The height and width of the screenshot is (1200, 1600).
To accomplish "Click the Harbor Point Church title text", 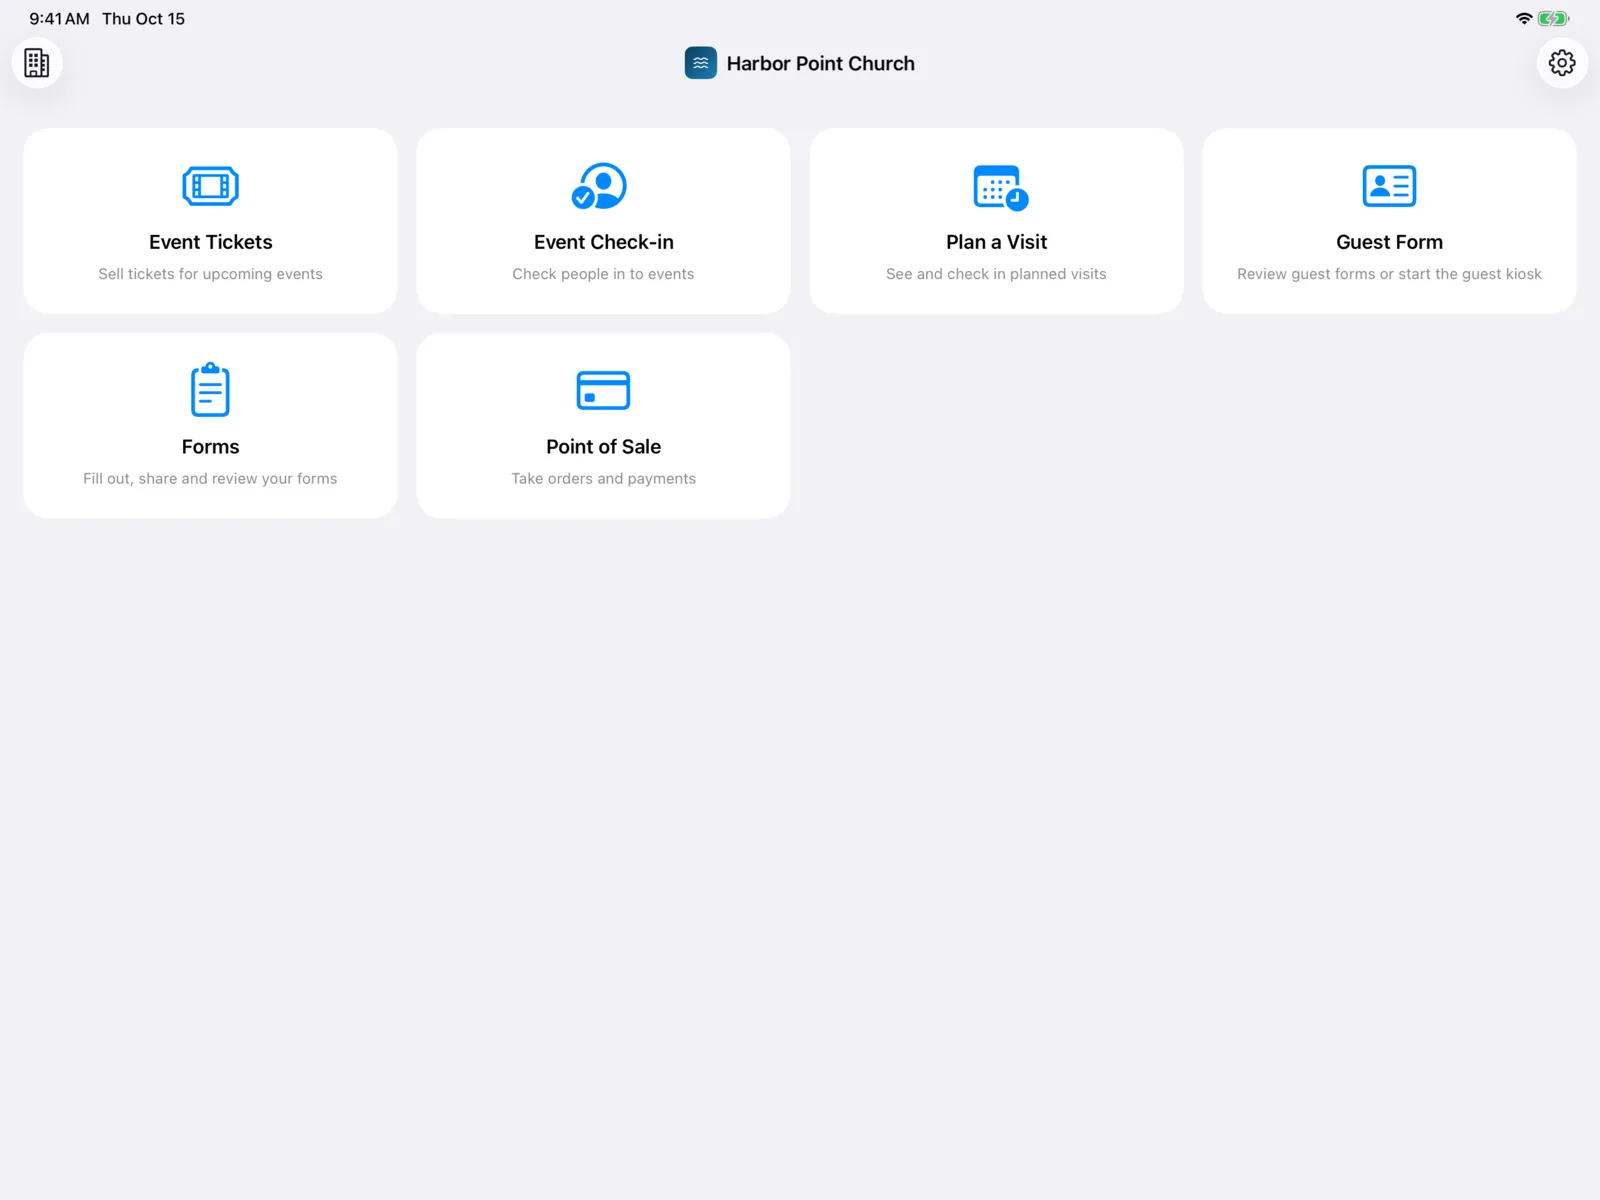I will click(821, 64).
